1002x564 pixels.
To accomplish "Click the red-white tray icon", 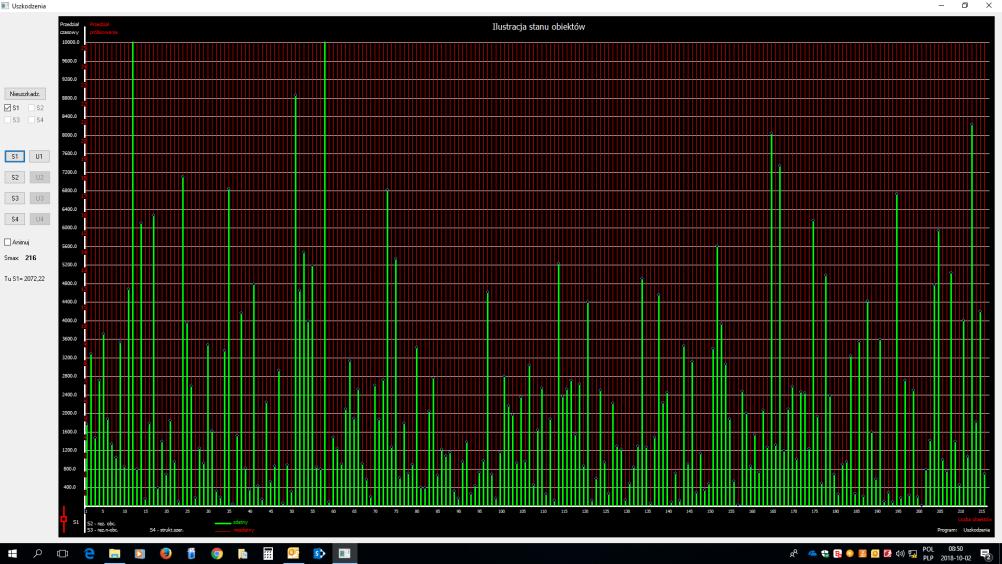I will (837, 553).
